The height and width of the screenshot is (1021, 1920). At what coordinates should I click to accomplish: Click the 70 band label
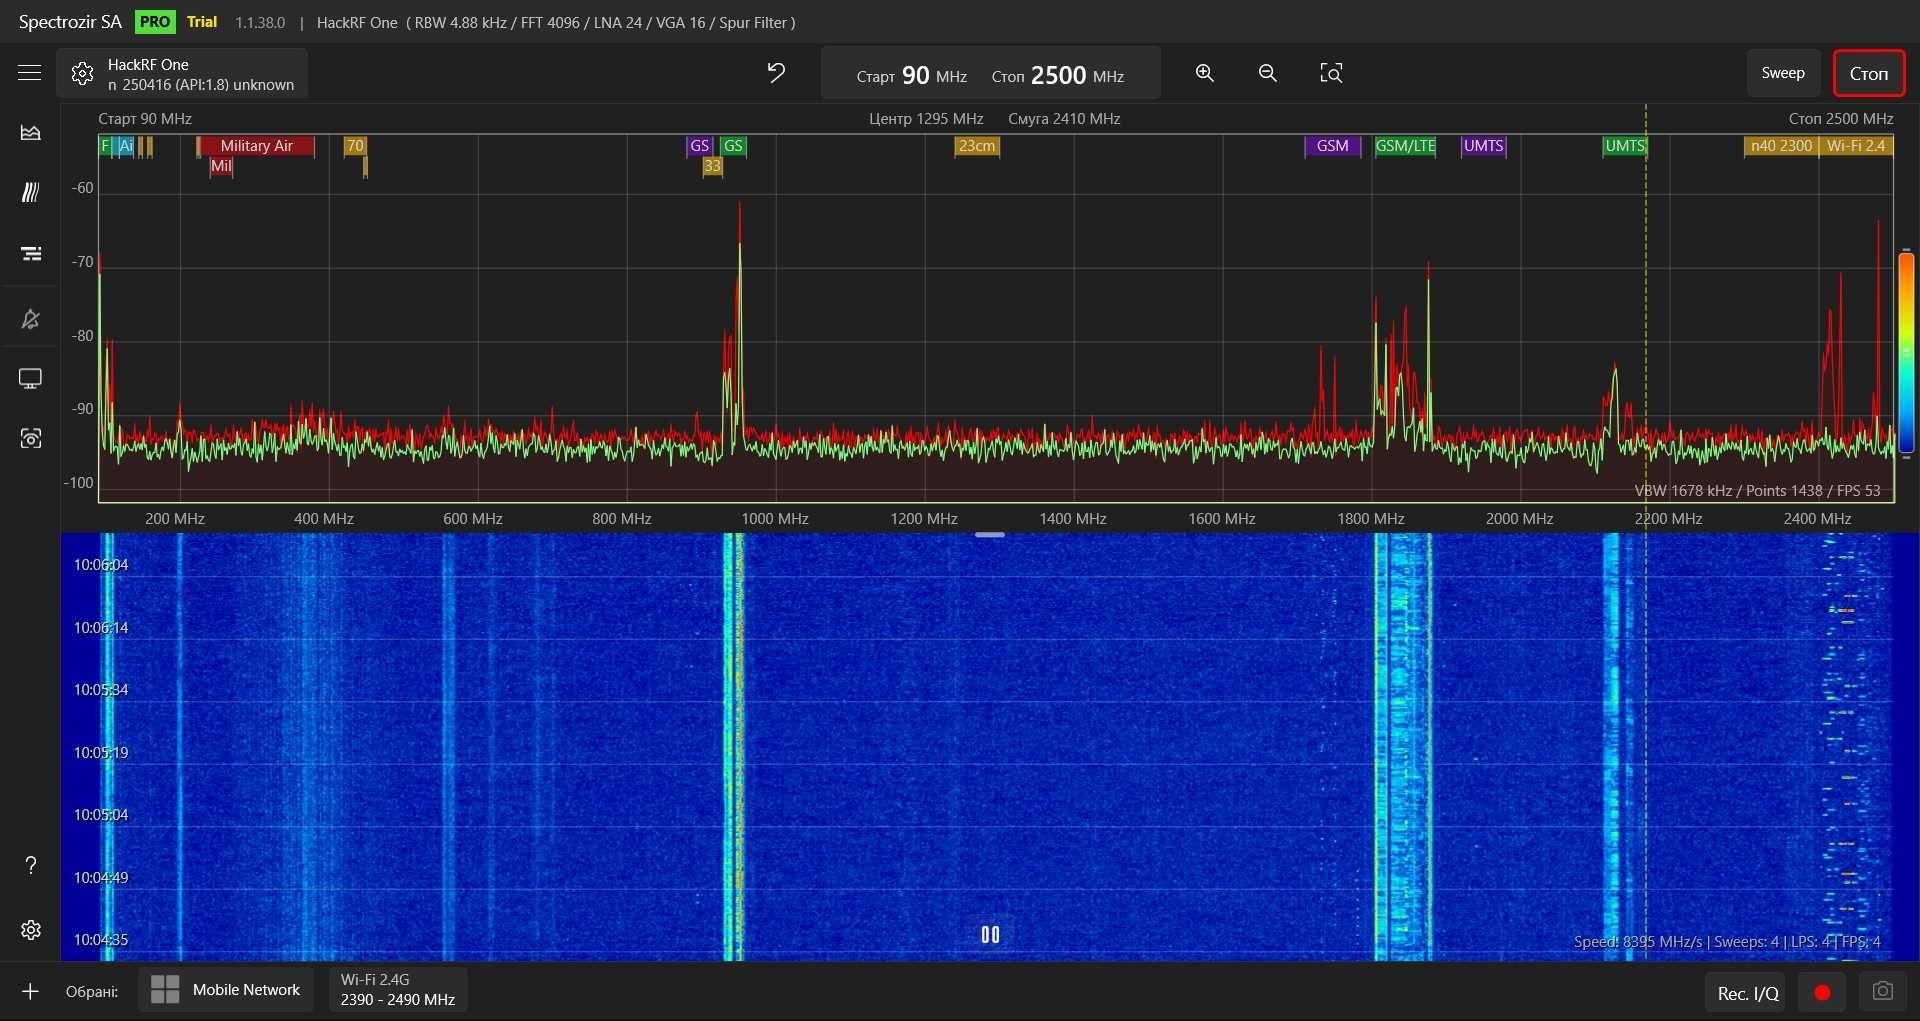[x=355, y=146]
